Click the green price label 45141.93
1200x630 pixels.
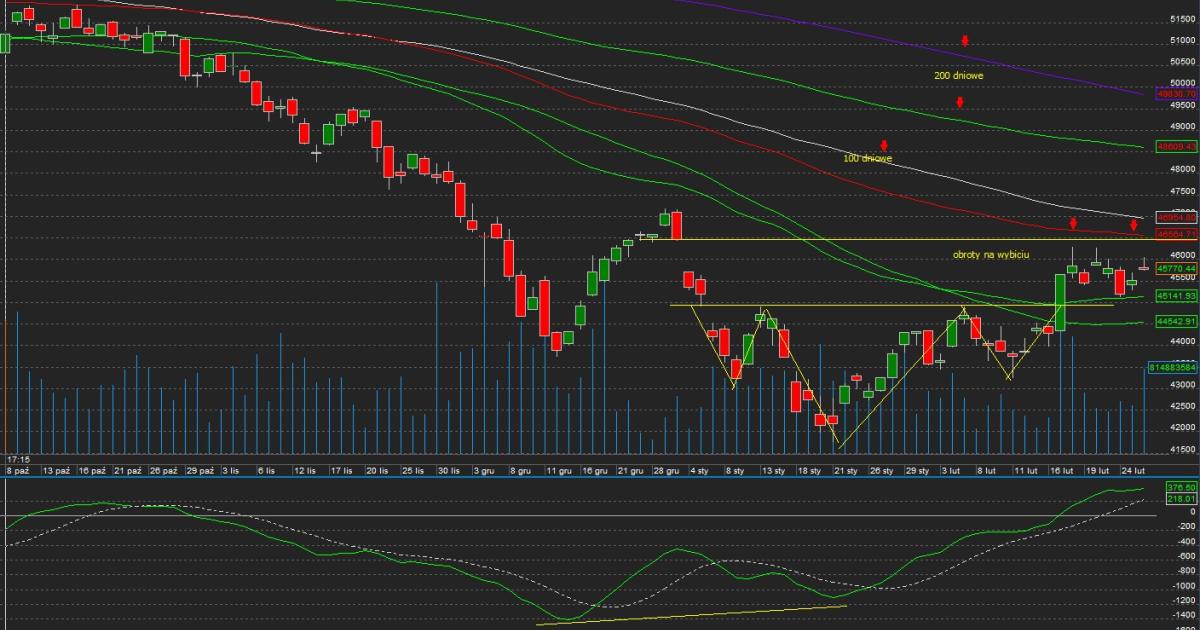tap(1176, 296)
